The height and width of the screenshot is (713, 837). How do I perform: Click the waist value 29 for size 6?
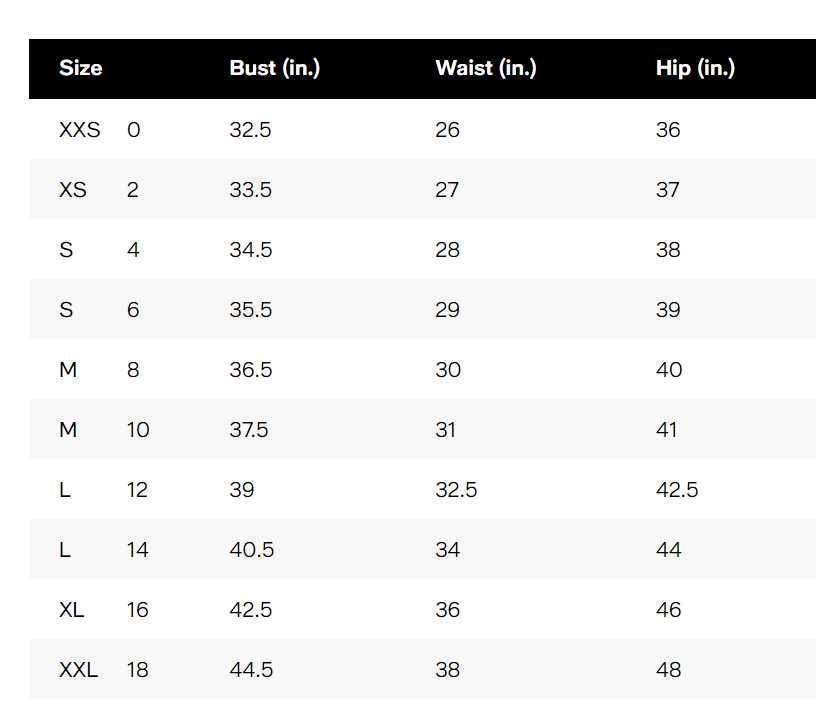pyautogui.click(x=447, y=310)
